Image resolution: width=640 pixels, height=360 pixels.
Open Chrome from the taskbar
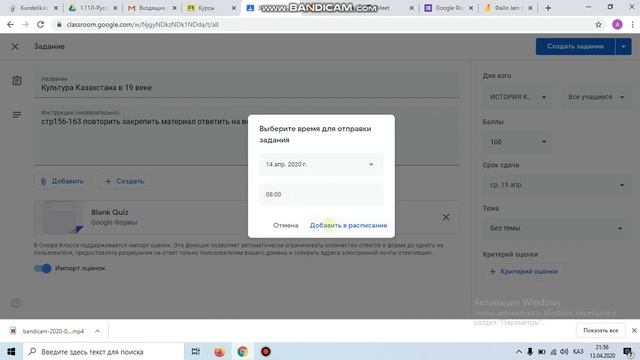(x=242, y=351)
